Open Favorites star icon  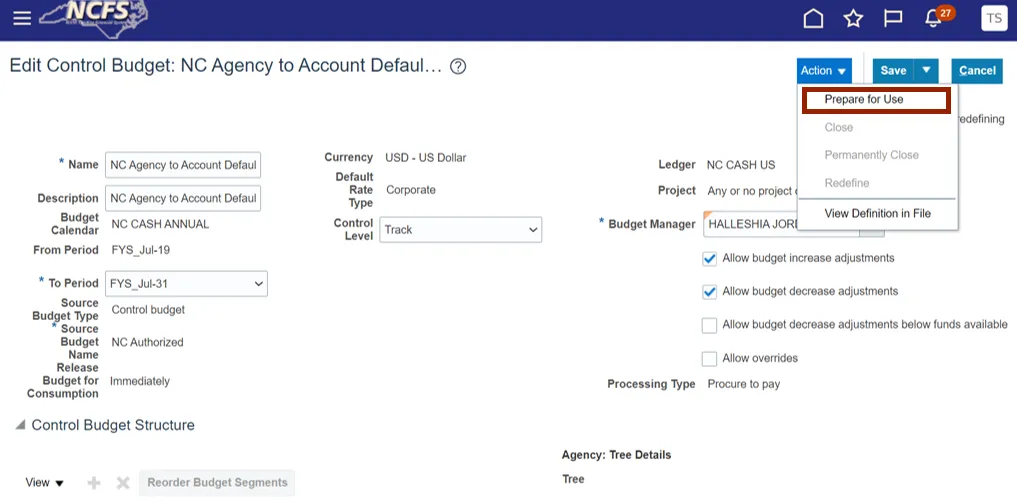pyautogui.click(x=853, y=19)
